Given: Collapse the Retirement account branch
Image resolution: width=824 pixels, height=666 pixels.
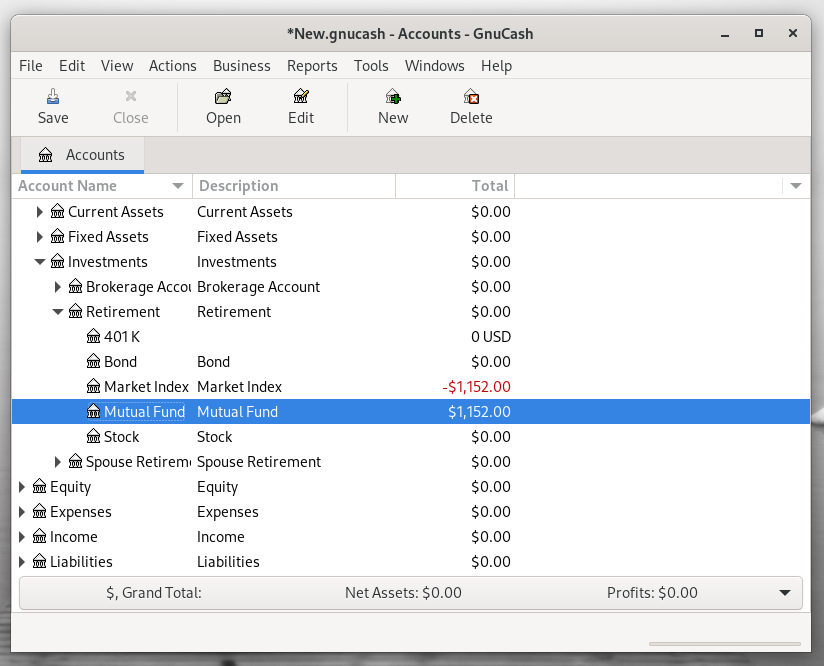Looking at the screenshot, I should (58, 312).
